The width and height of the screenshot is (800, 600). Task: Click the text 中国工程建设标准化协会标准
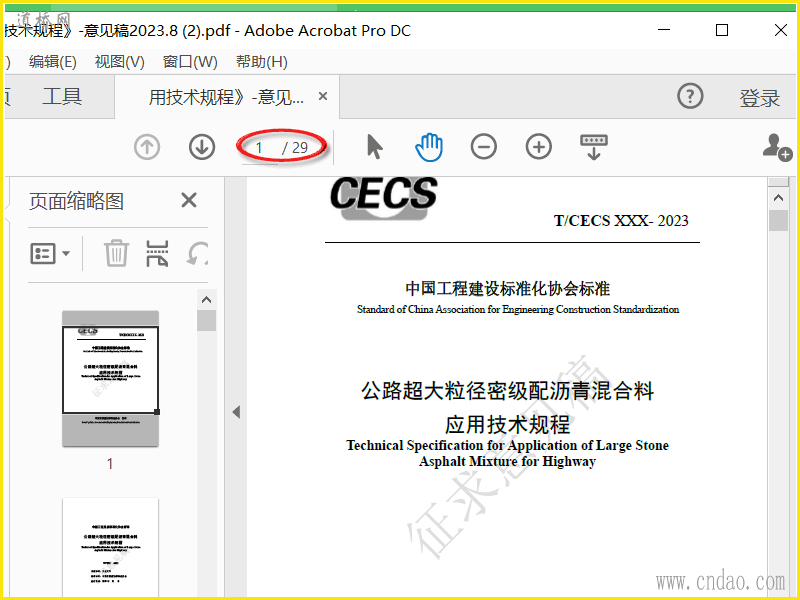[507, 289]
